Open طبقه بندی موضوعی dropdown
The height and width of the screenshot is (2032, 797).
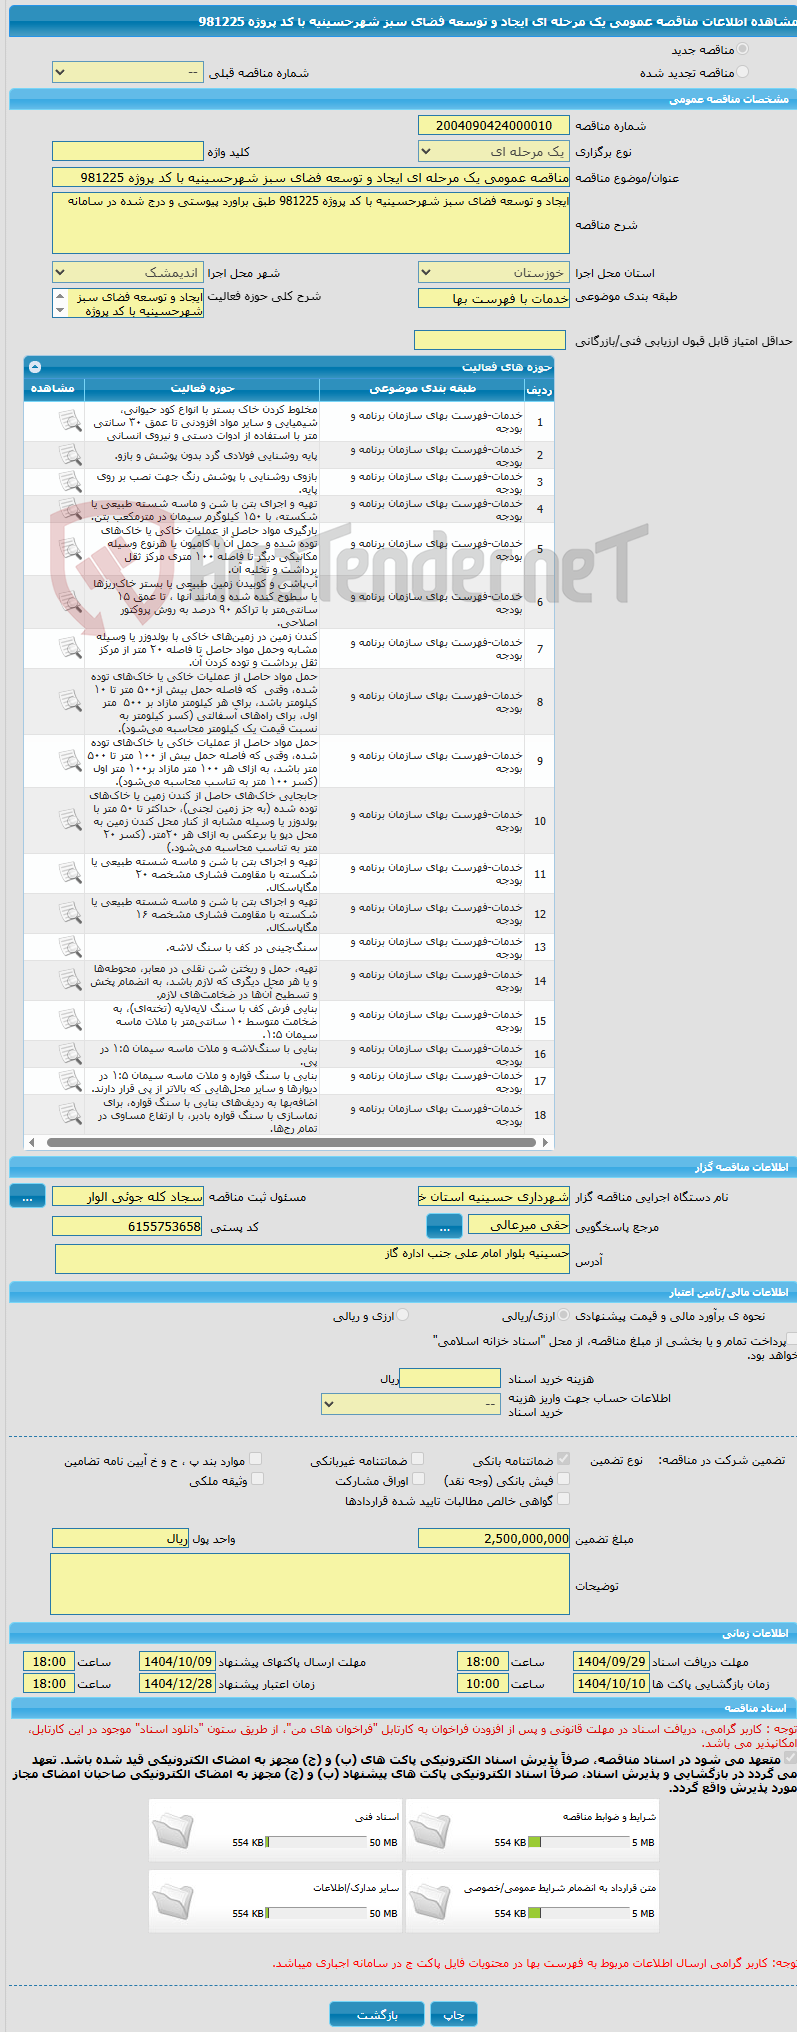point(494,298)
